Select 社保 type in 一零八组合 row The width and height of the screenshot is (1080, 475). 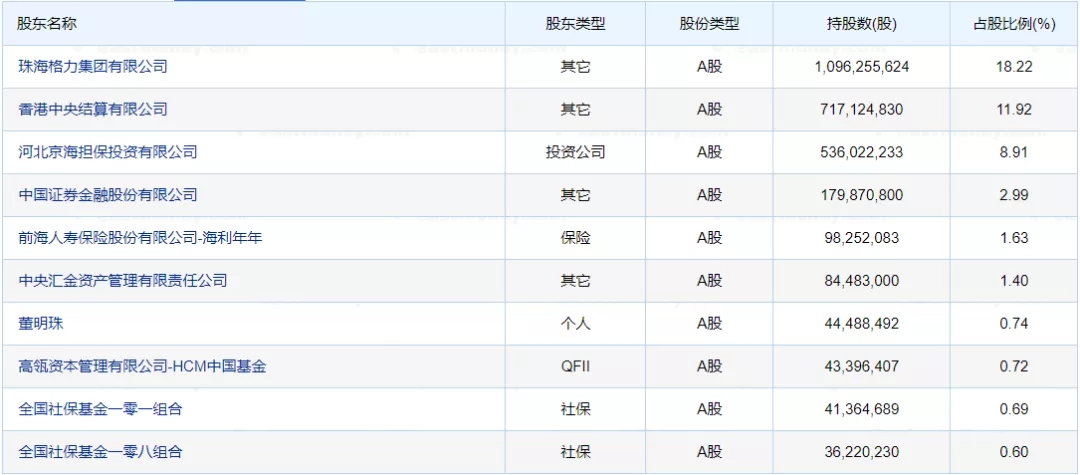(x=575, y=452)
